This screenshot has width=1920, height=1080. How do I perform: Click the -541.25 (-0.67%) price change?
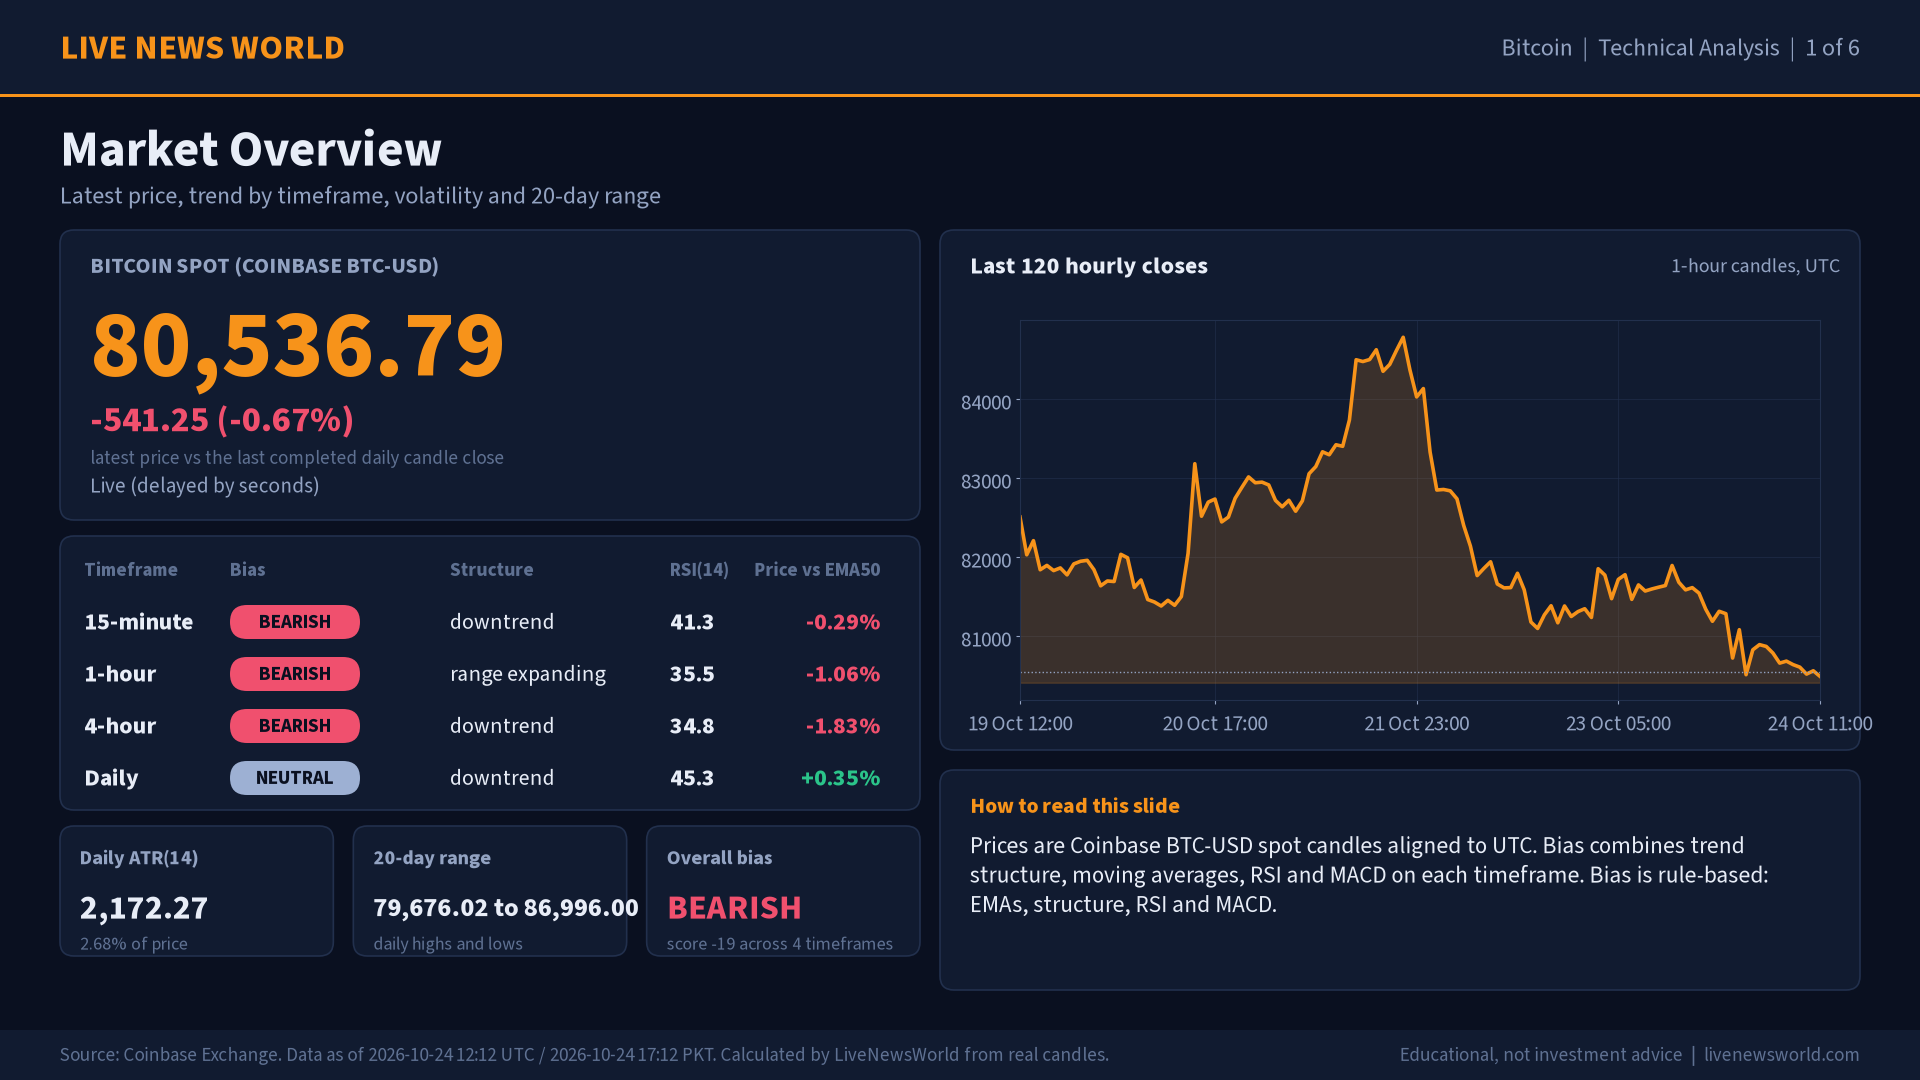click(x=222, y=420)
